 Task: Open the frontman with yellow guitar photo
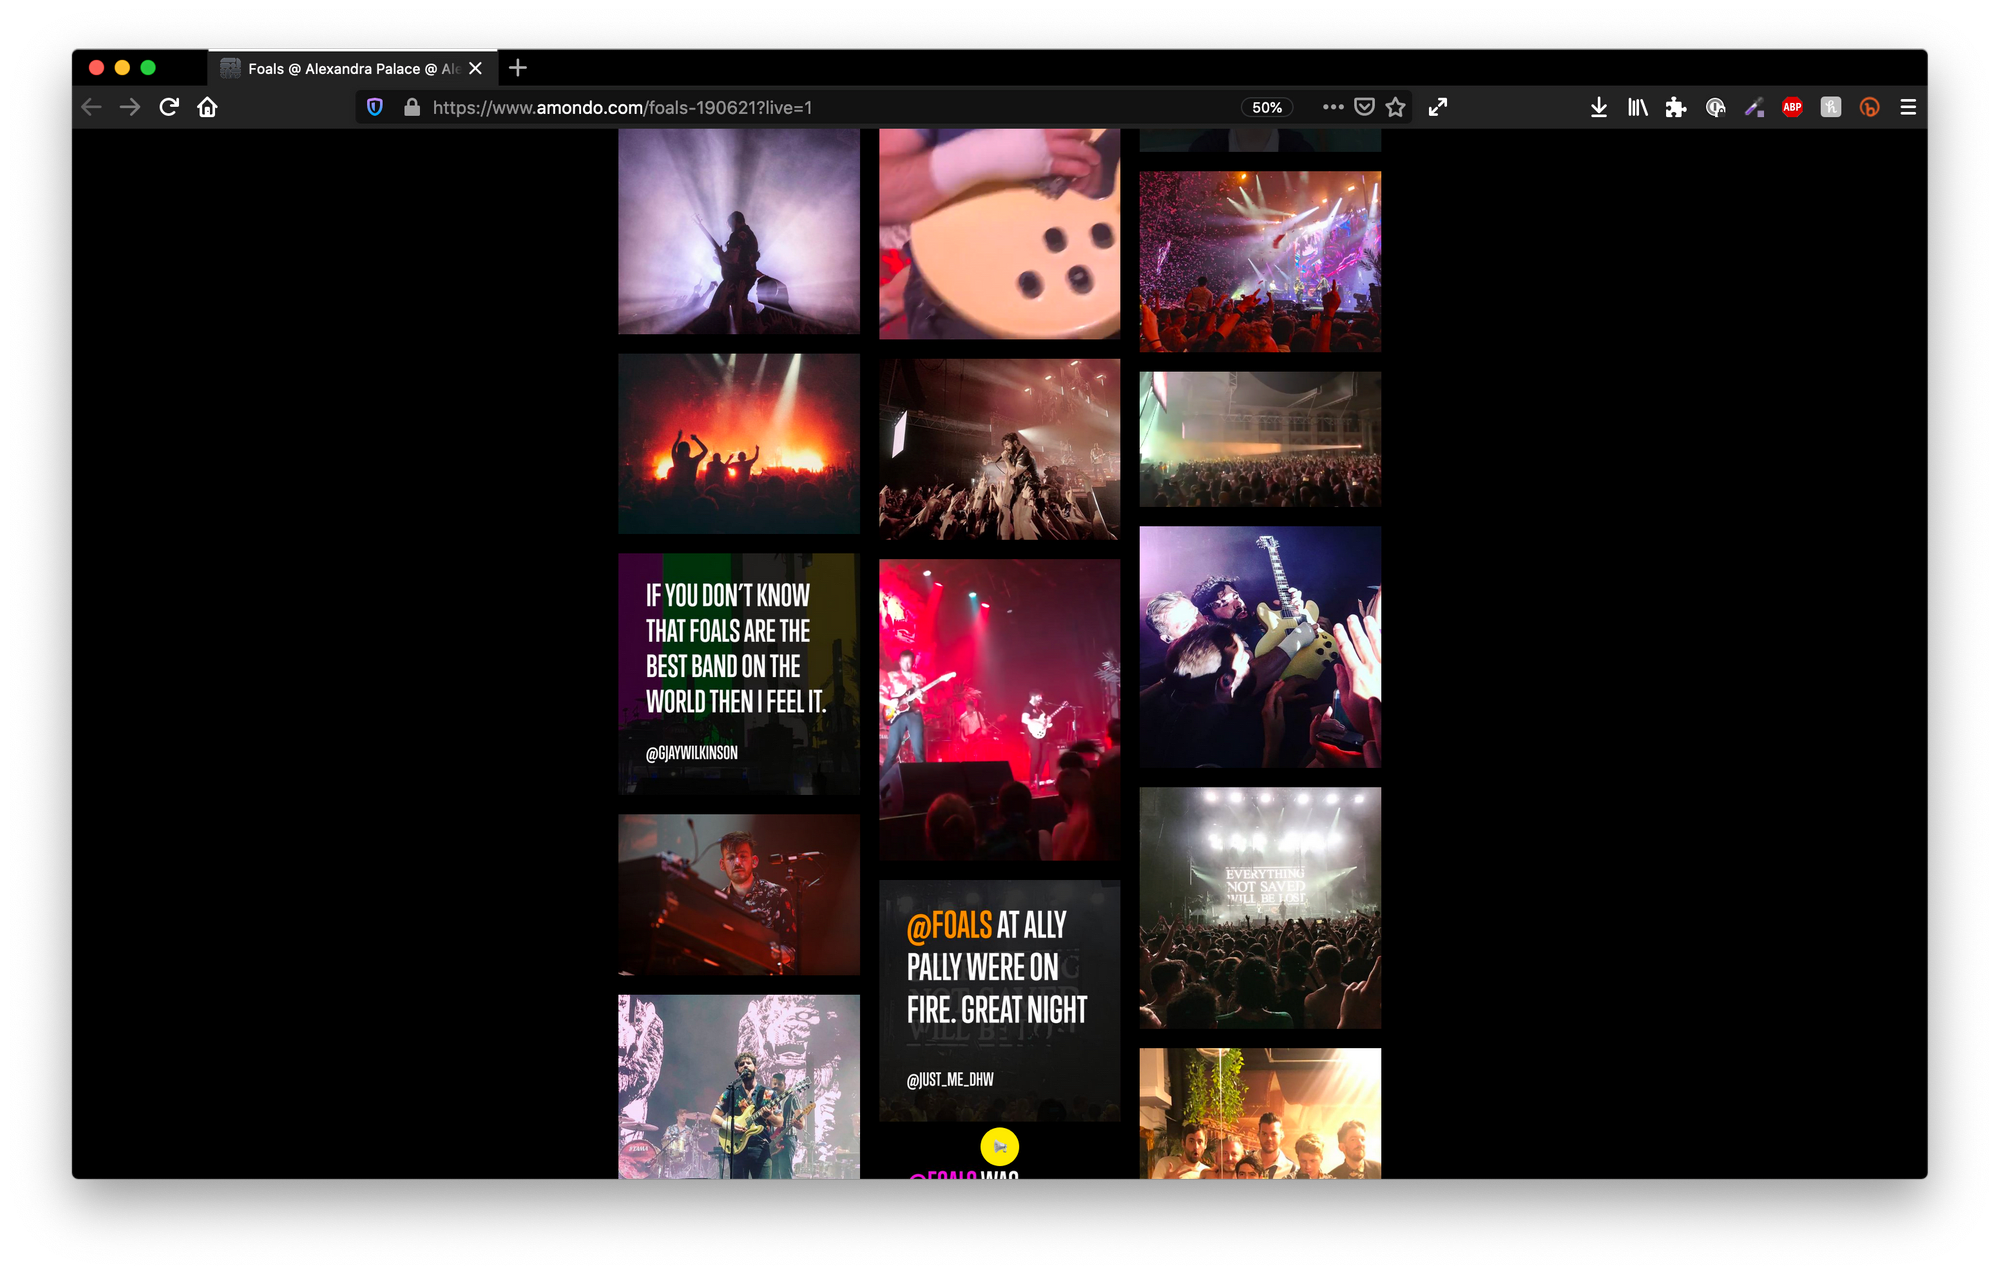738,1087
